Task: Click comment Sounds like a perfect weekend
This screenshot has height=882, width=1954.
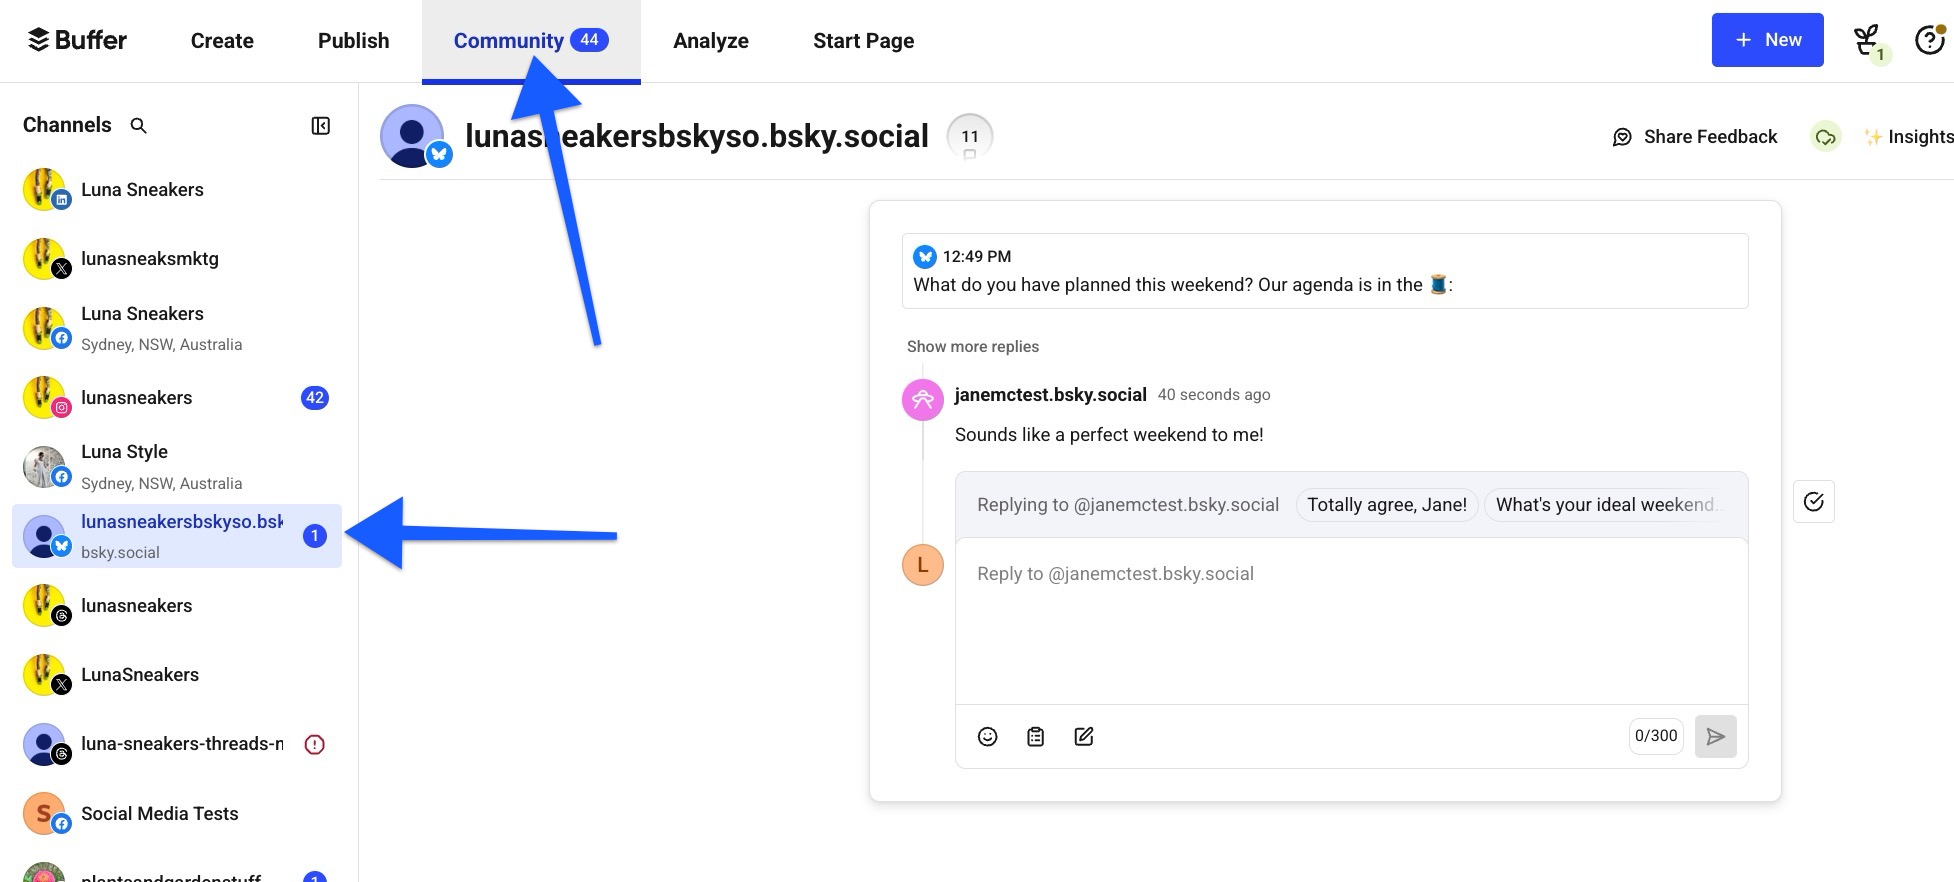Action: click(x=1109, y=435)
